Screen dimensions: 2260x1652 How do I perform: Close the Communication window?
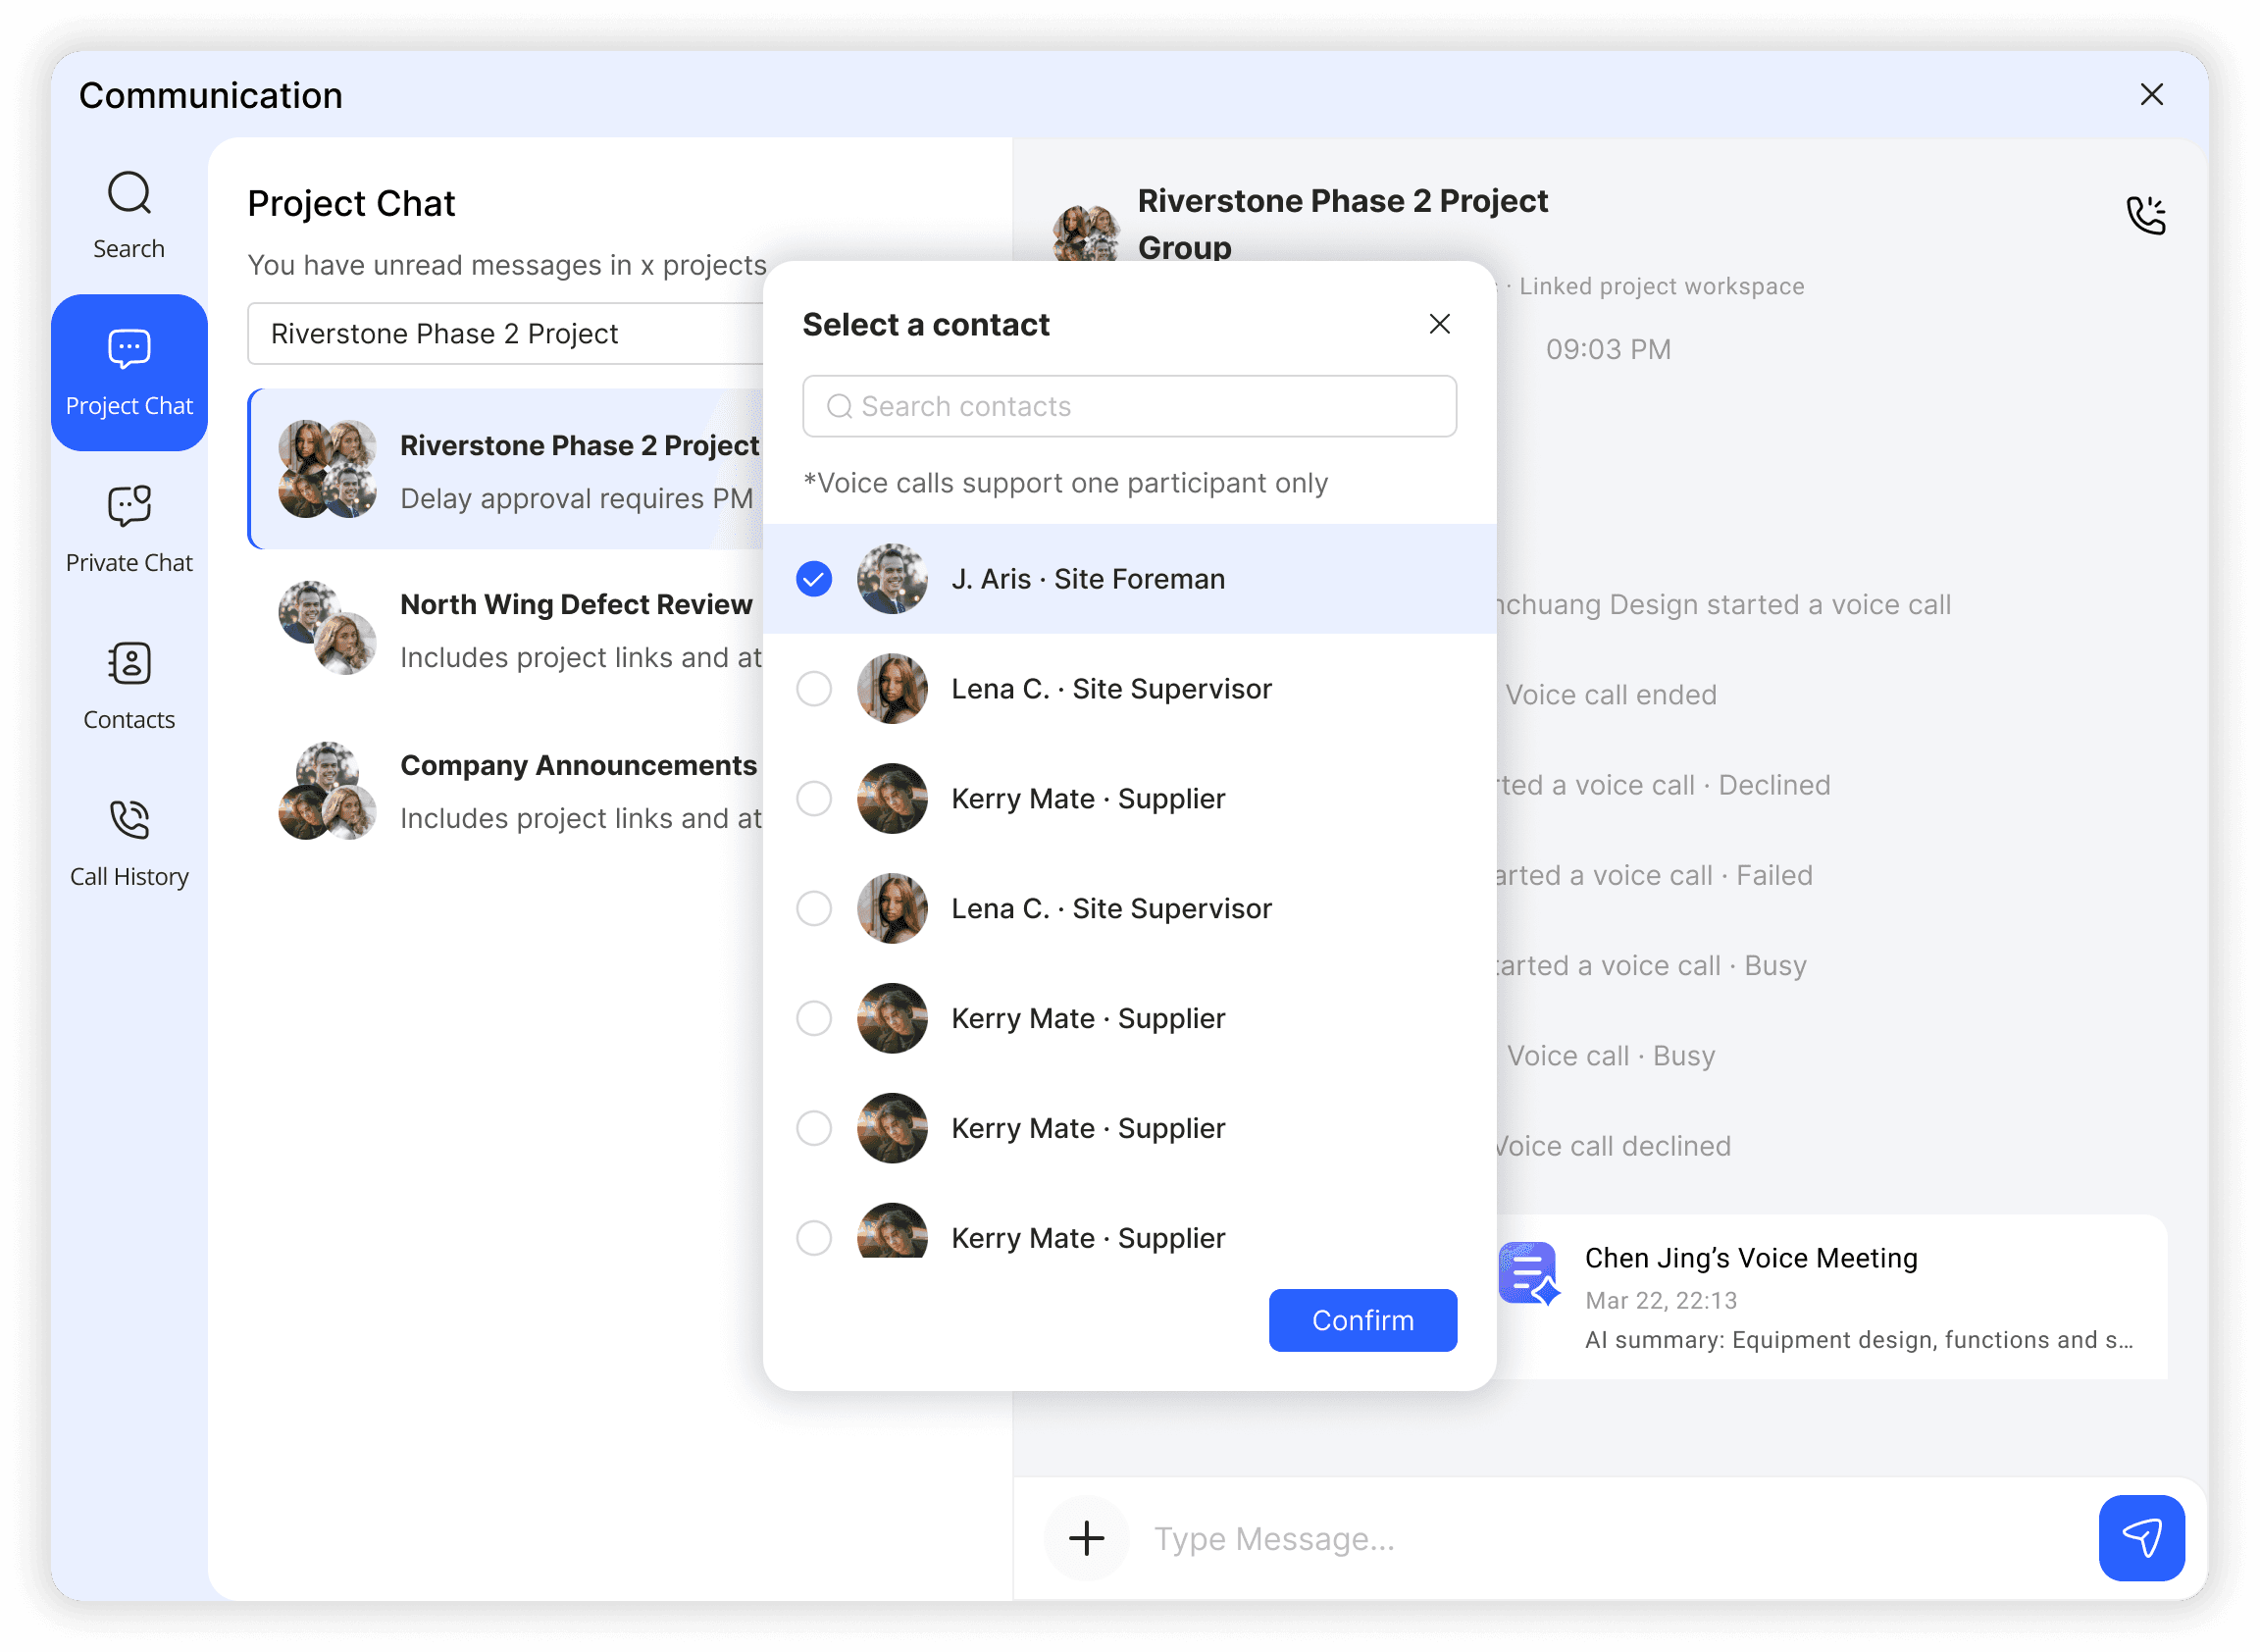coord(2151,95)
